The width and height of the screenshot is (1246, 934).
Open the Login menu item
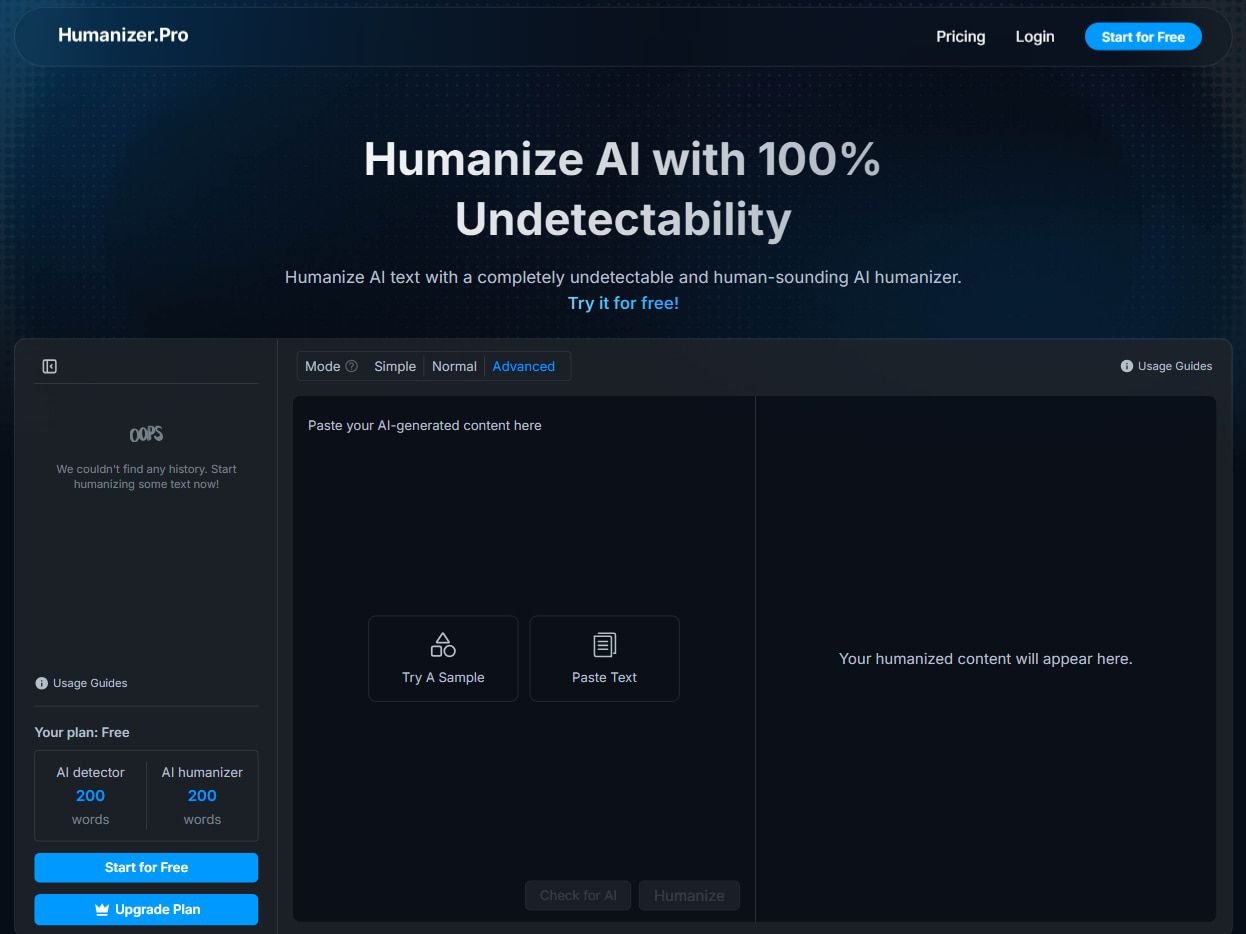pyautogui.click(x=1034, y=36)
